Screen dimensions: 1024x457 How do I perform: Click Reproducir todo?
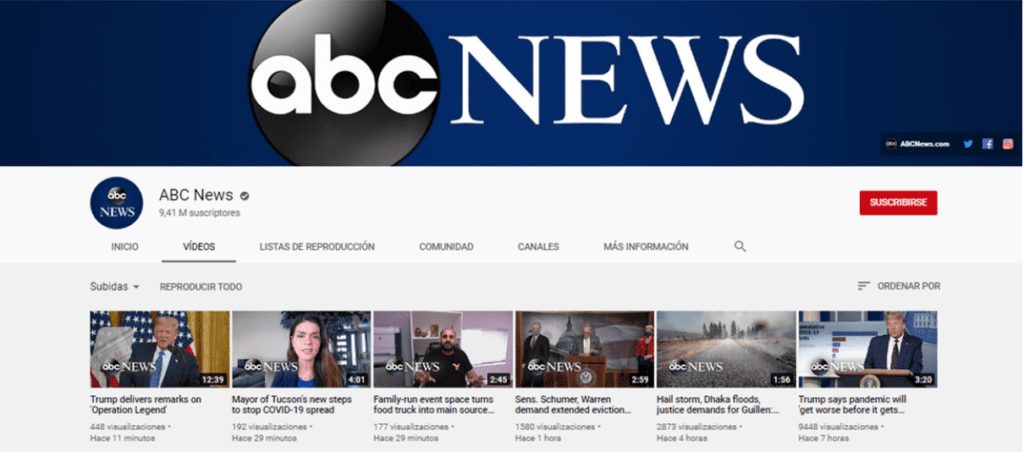click(201, 287)
